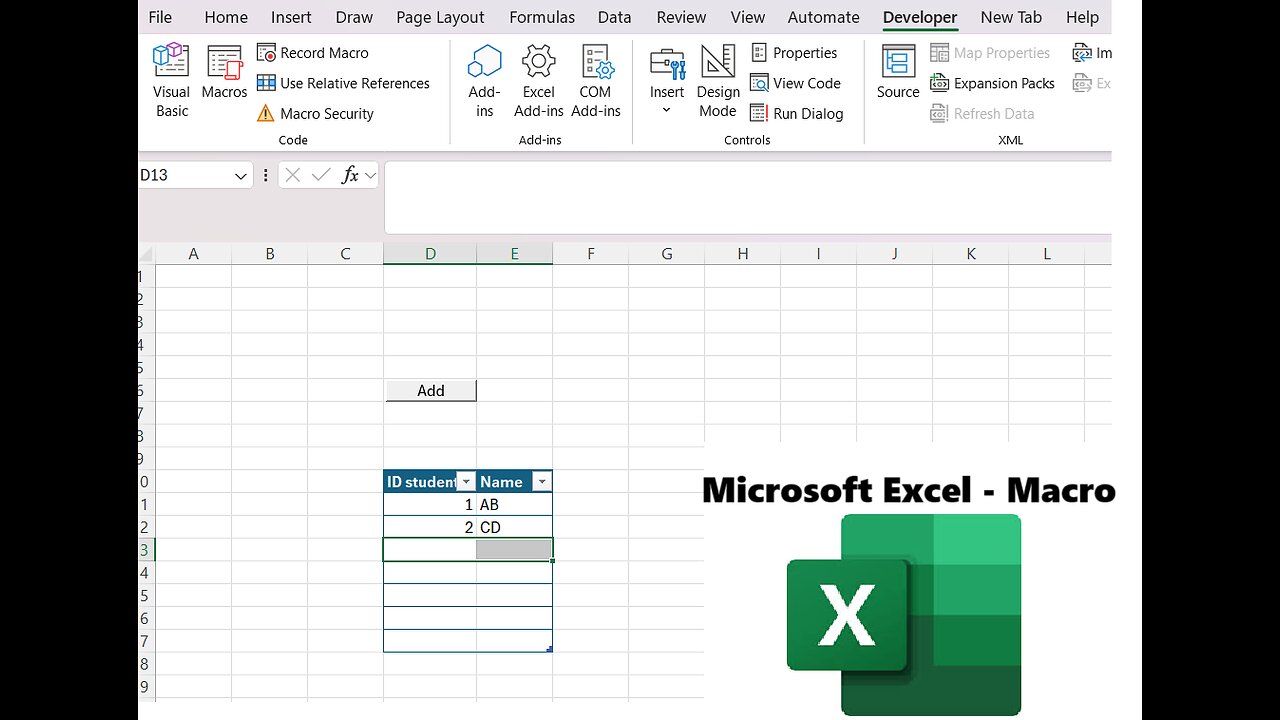
Task: Select the cell containing AB
Action: click(514, 505)
